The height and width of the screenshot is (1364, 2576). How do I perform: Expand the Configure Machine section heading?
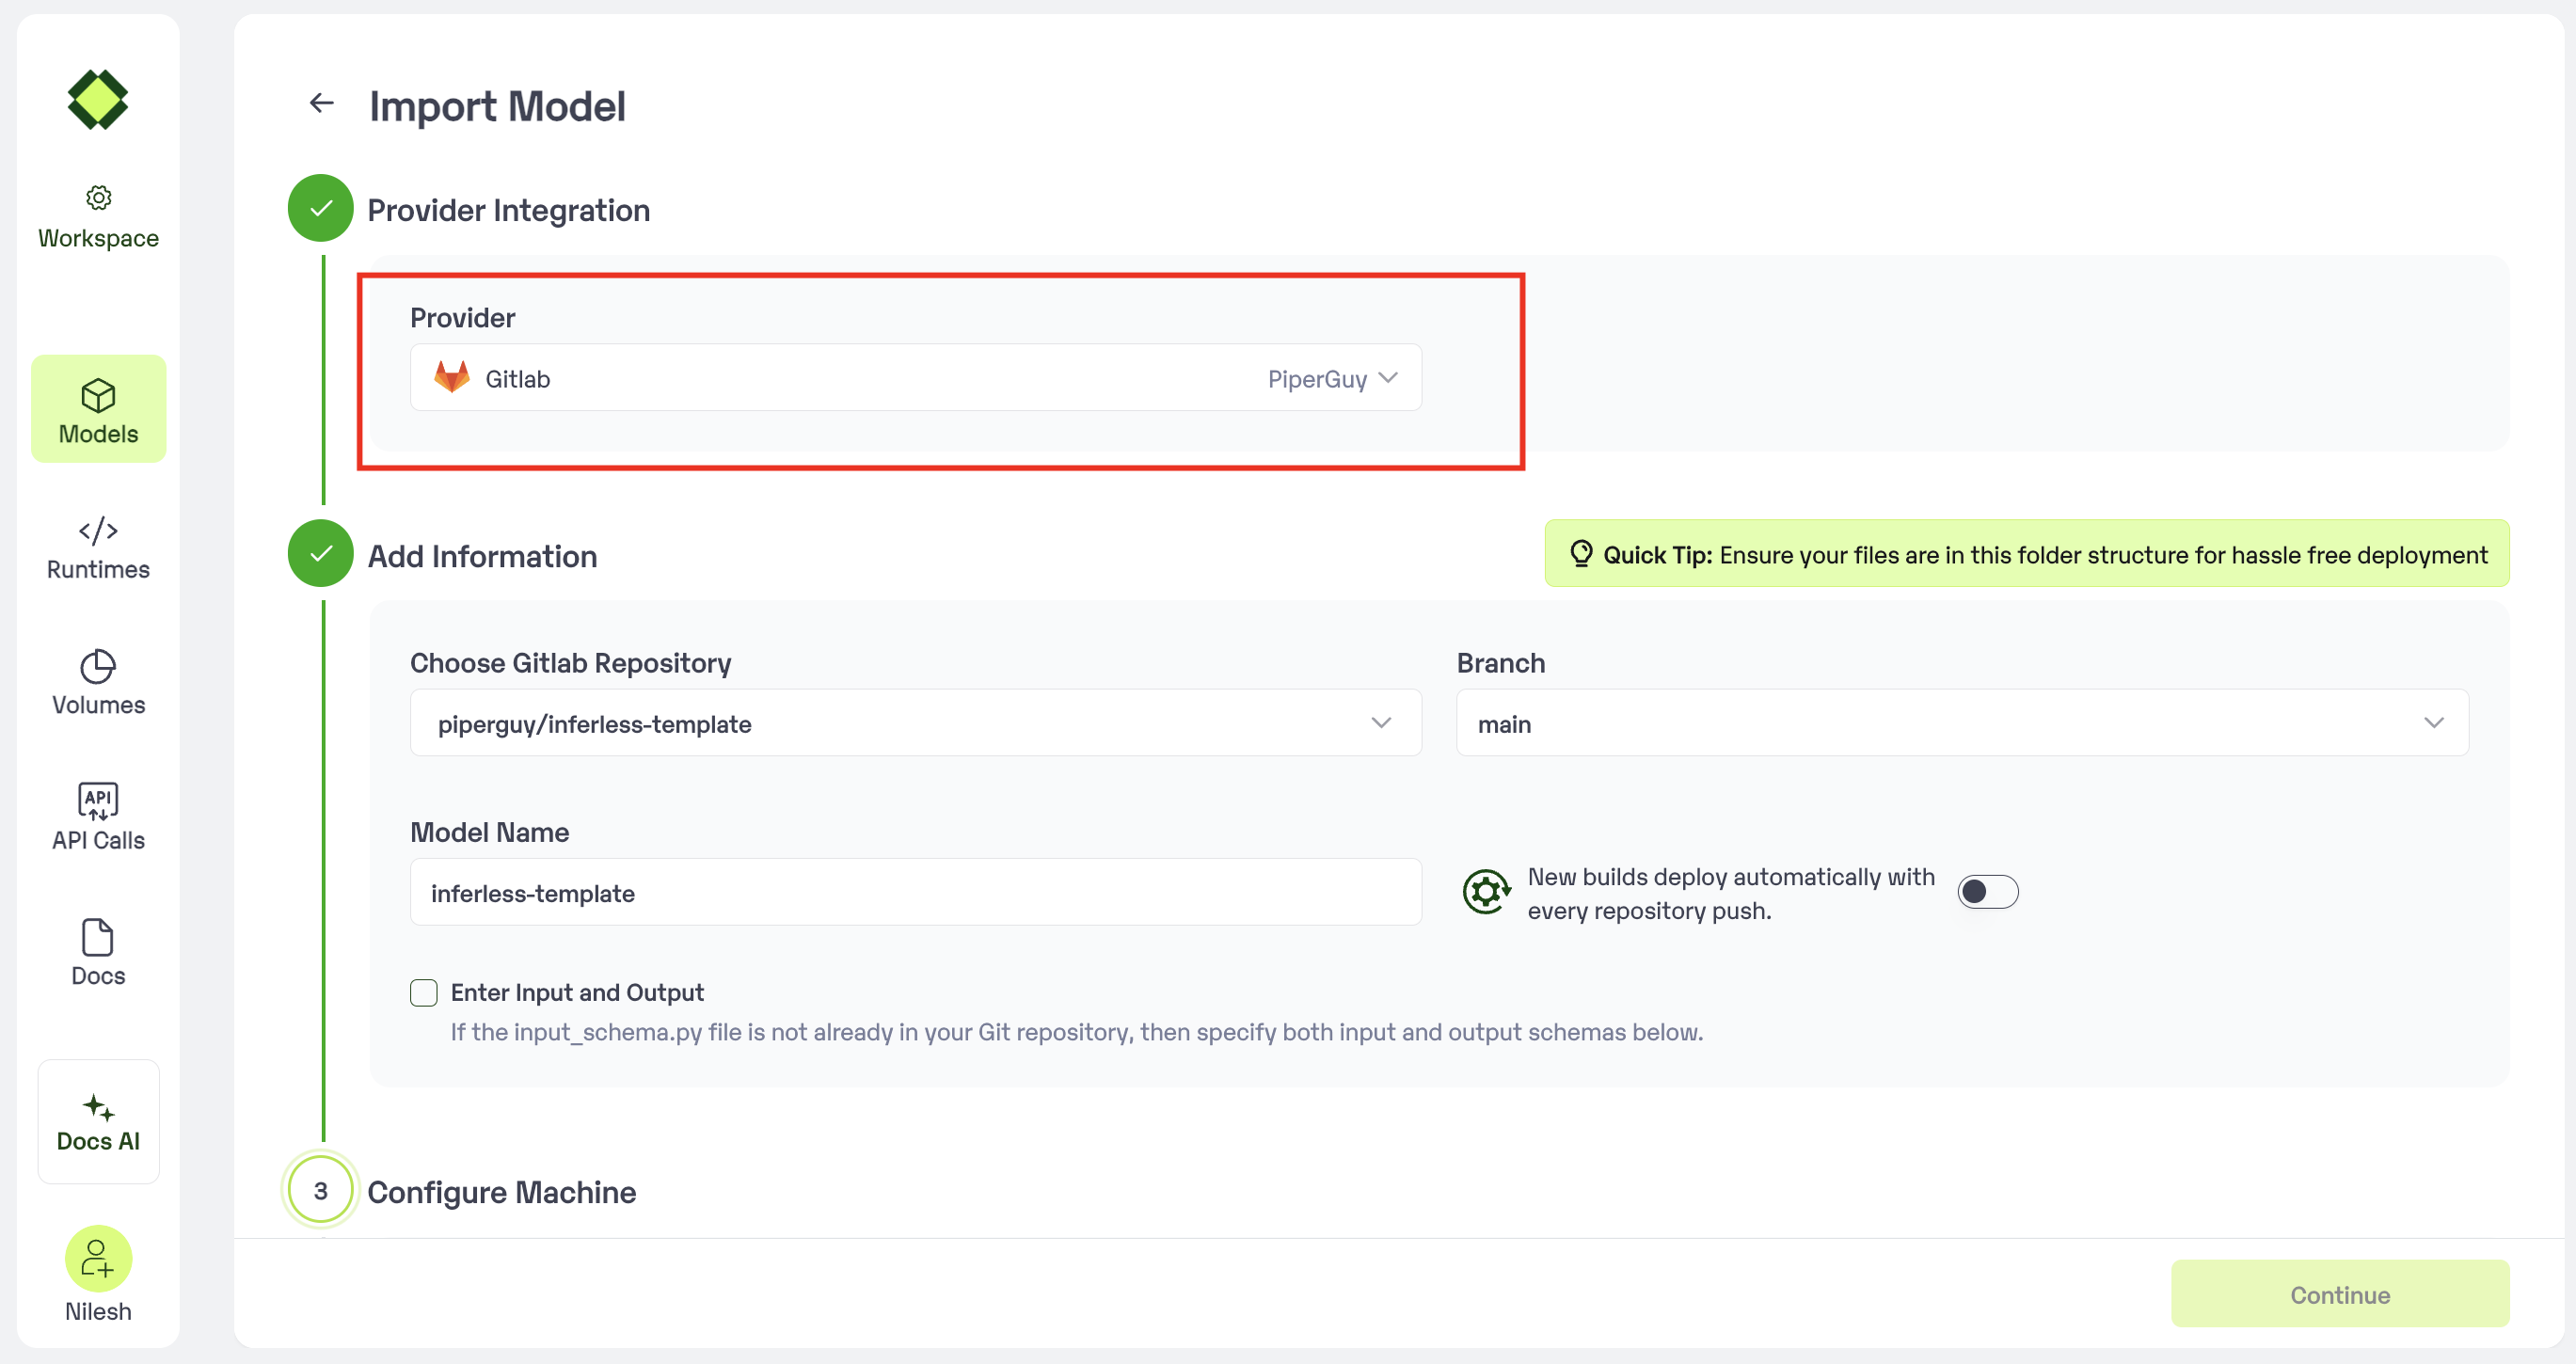point(502,1192)
